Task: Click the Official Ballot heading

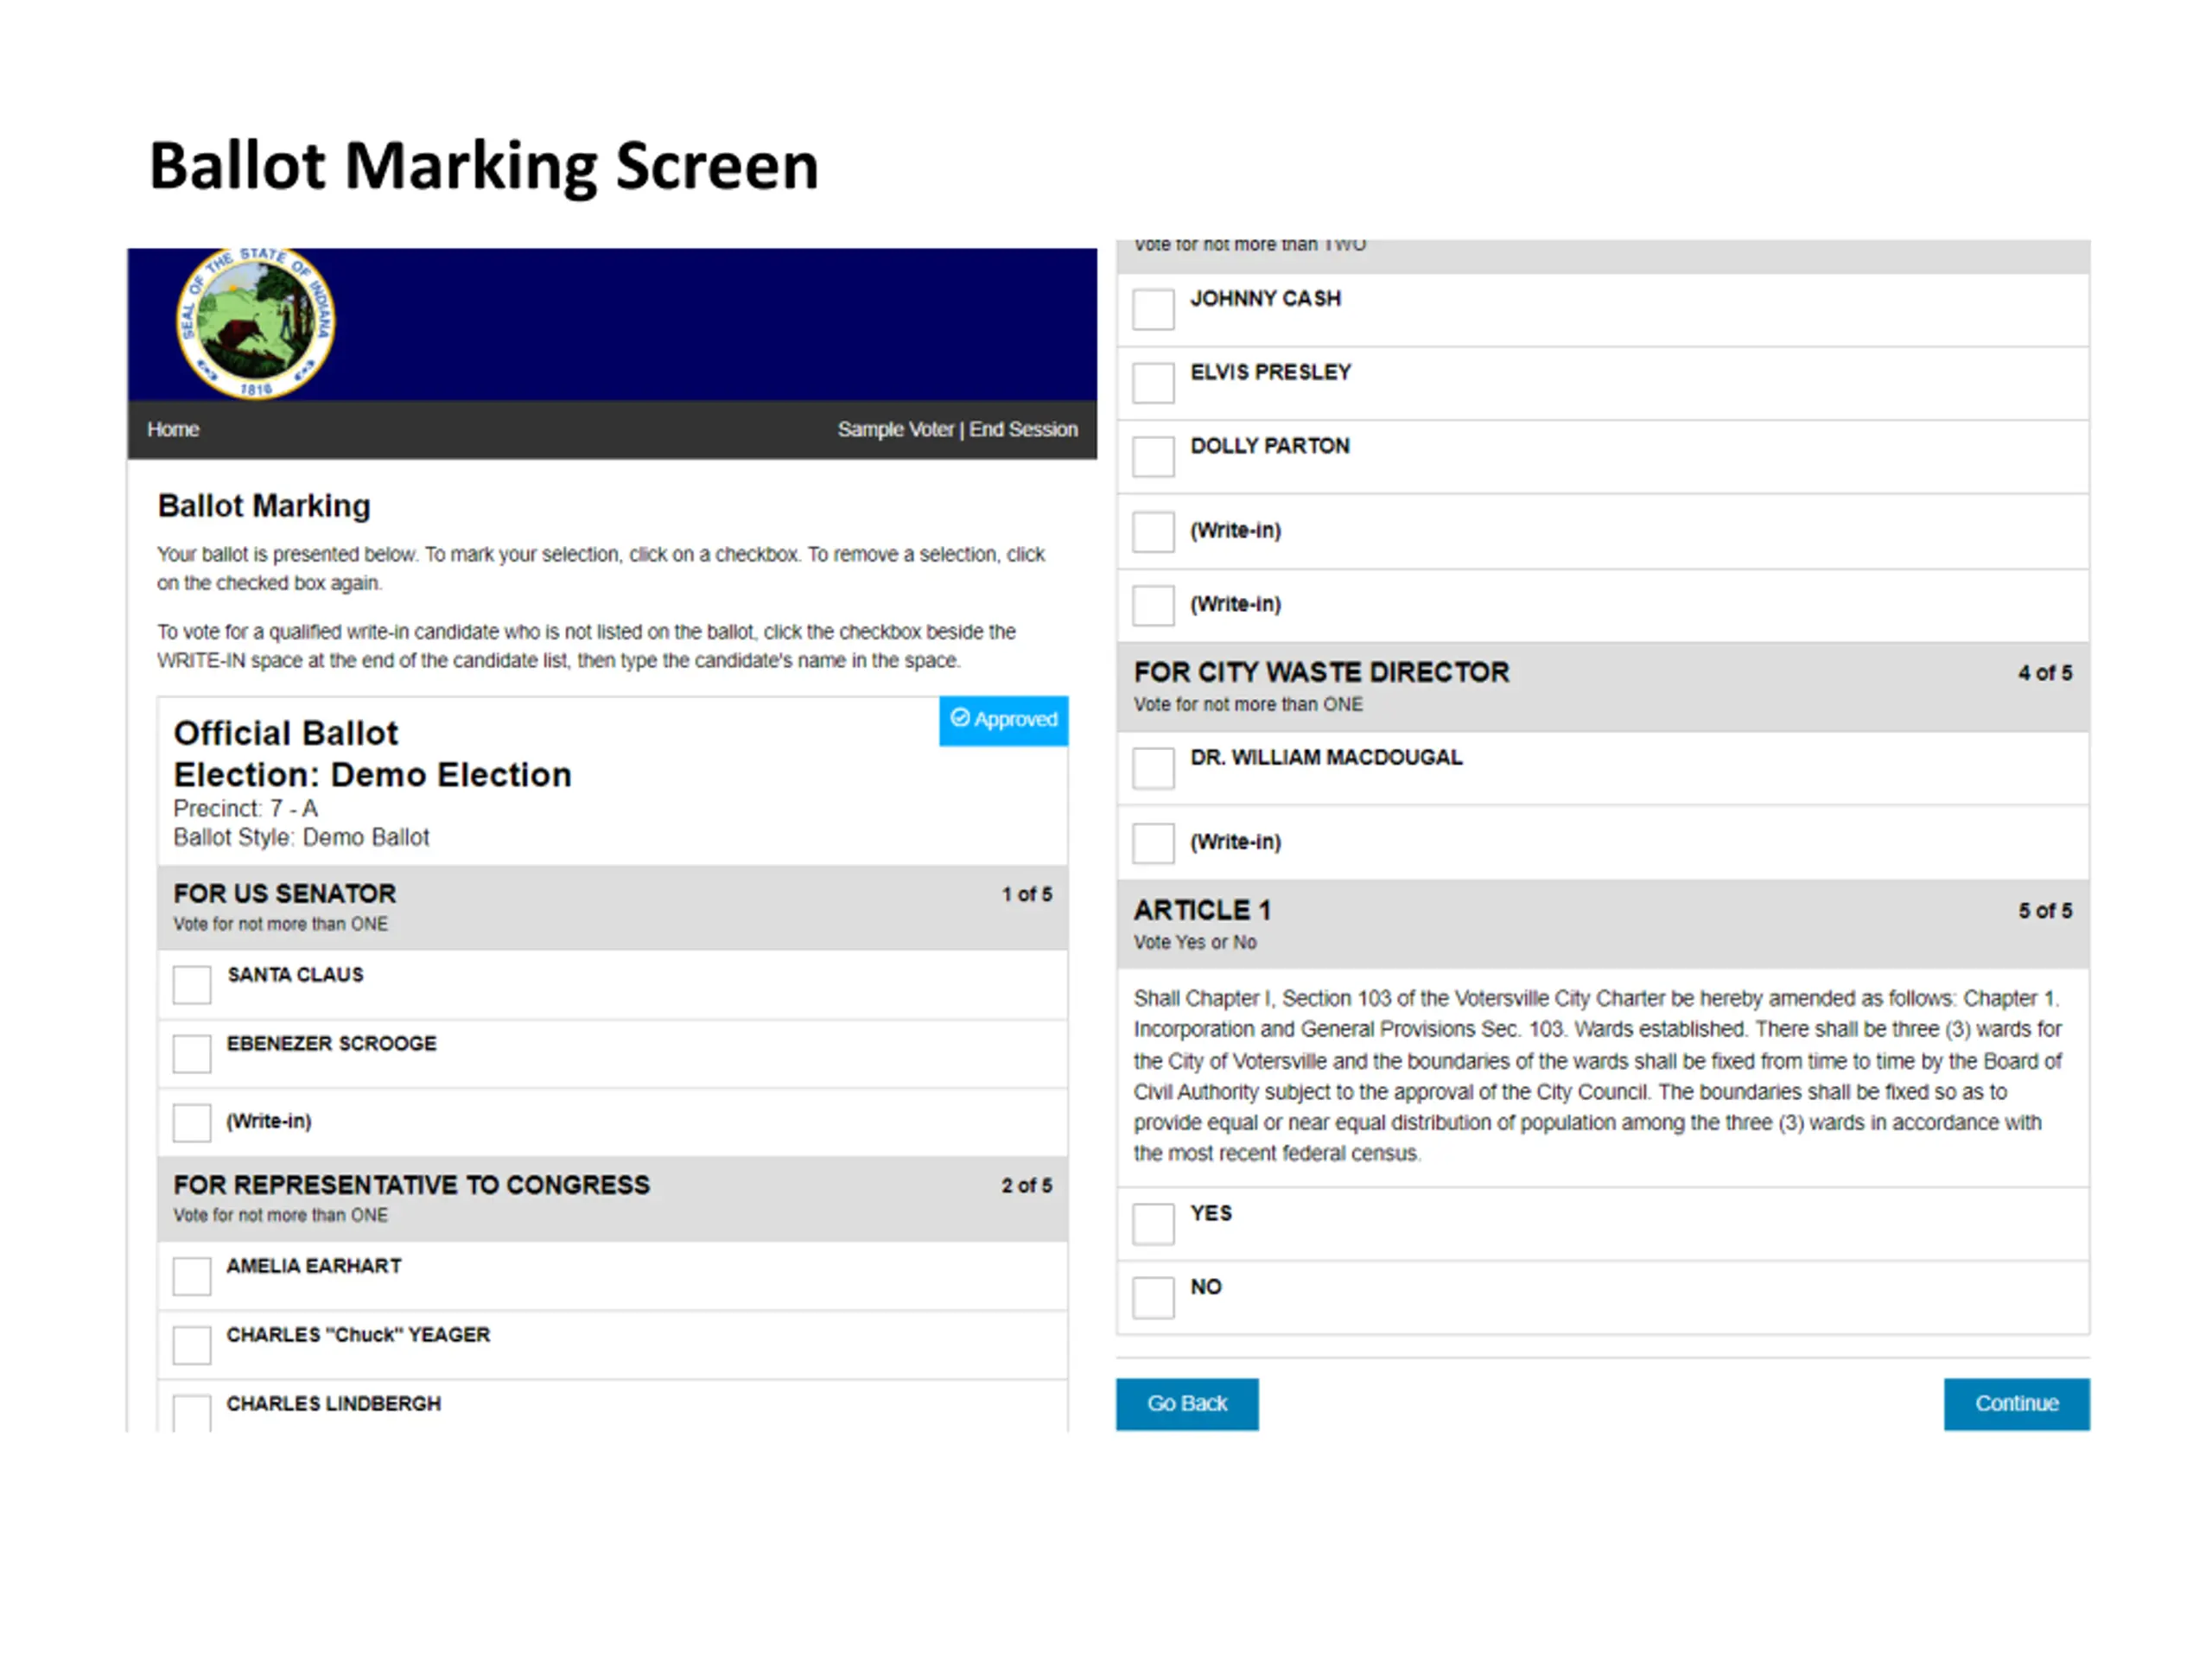Action: click(x=286, y=733)
